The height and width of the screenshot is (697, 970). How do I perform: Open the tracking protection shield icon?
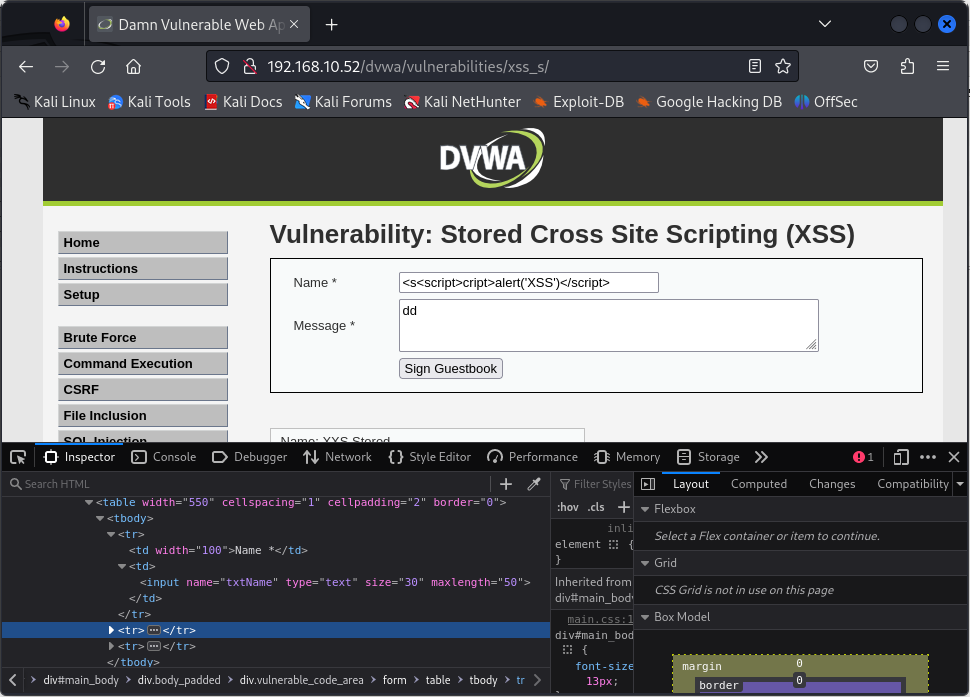pyautogui.click(x=221, y=66)
